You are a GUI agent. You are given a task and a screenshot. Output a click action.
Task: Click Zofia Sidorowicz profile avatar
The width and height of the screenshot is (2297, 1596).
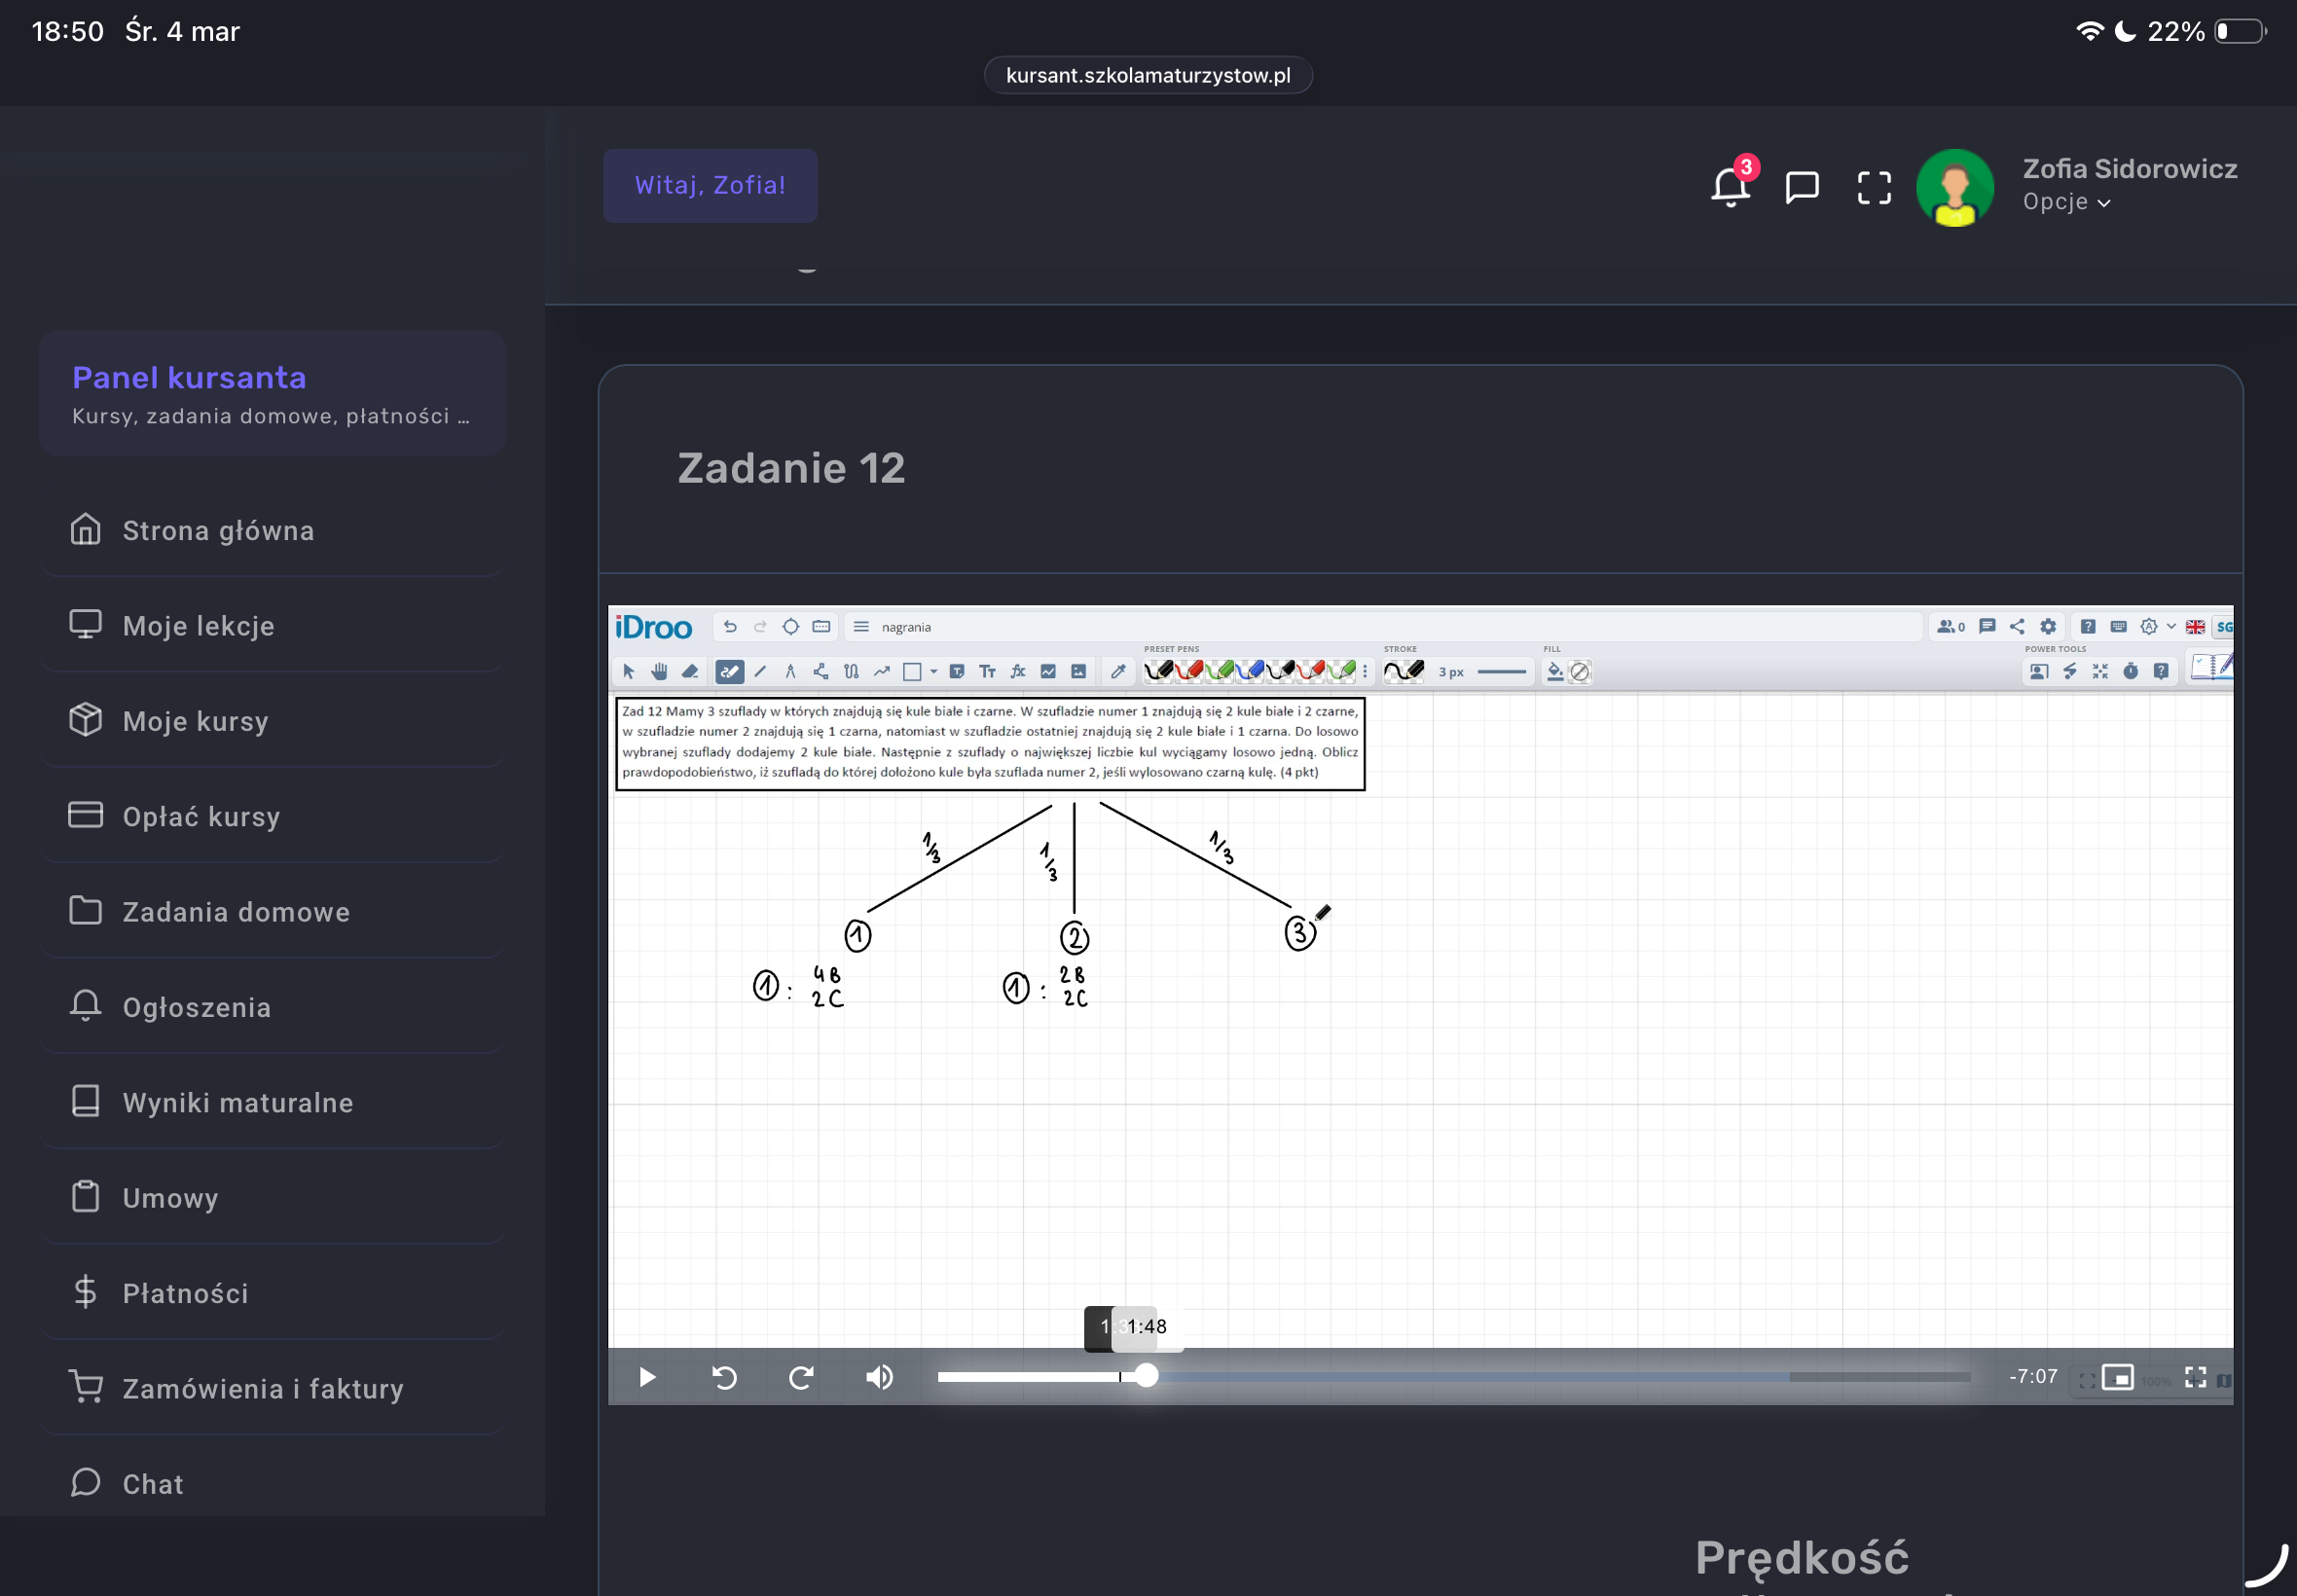pos(1954,187)
